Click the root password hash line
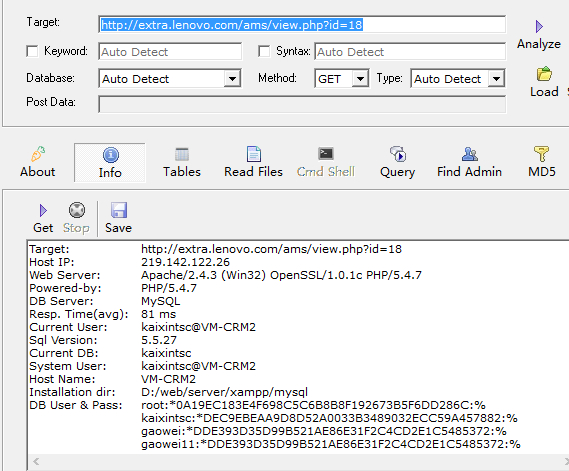Image resolution: width=569 pixels, height=471 pixels. tap(314, 405)
